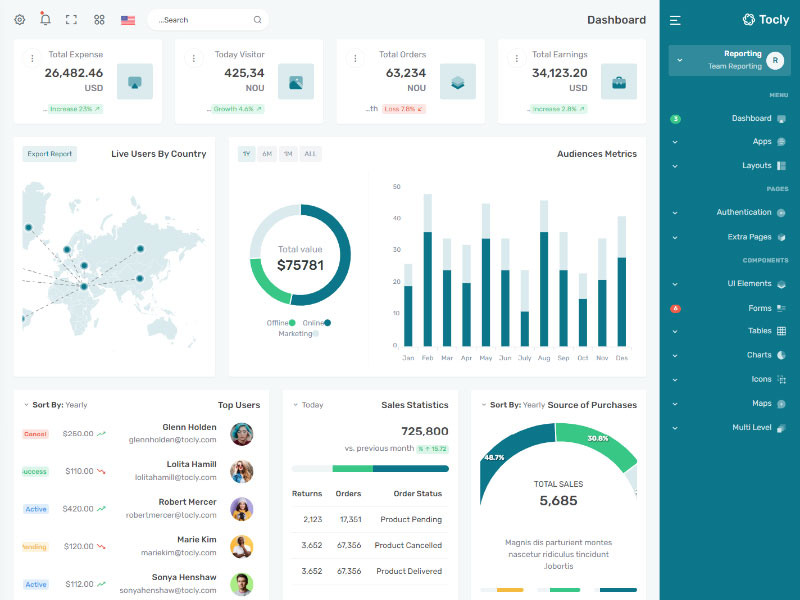Viewport: 800px width, 600px height.
Task: Open the Charts sidebar menu item
Action: coord(759,355)
